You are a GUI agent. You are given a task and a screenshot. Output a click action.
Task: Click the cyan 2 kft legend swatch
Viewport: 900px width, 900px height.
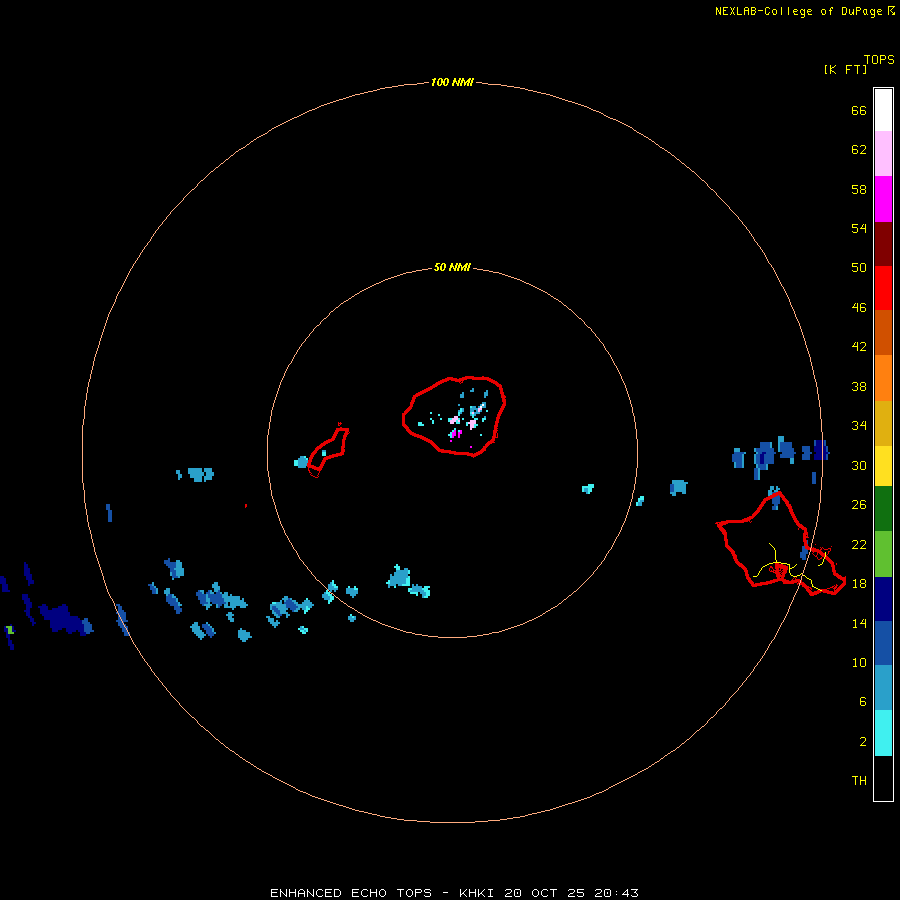click(883, 733)
